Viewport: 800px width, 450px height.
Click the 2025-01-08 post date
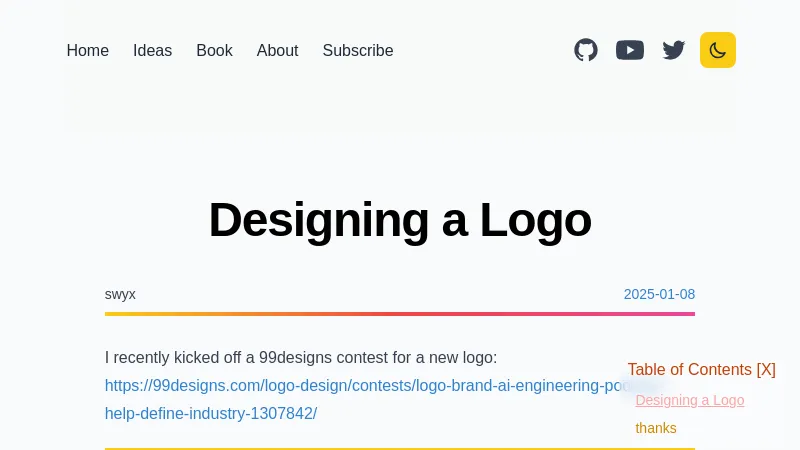(659, 294)
